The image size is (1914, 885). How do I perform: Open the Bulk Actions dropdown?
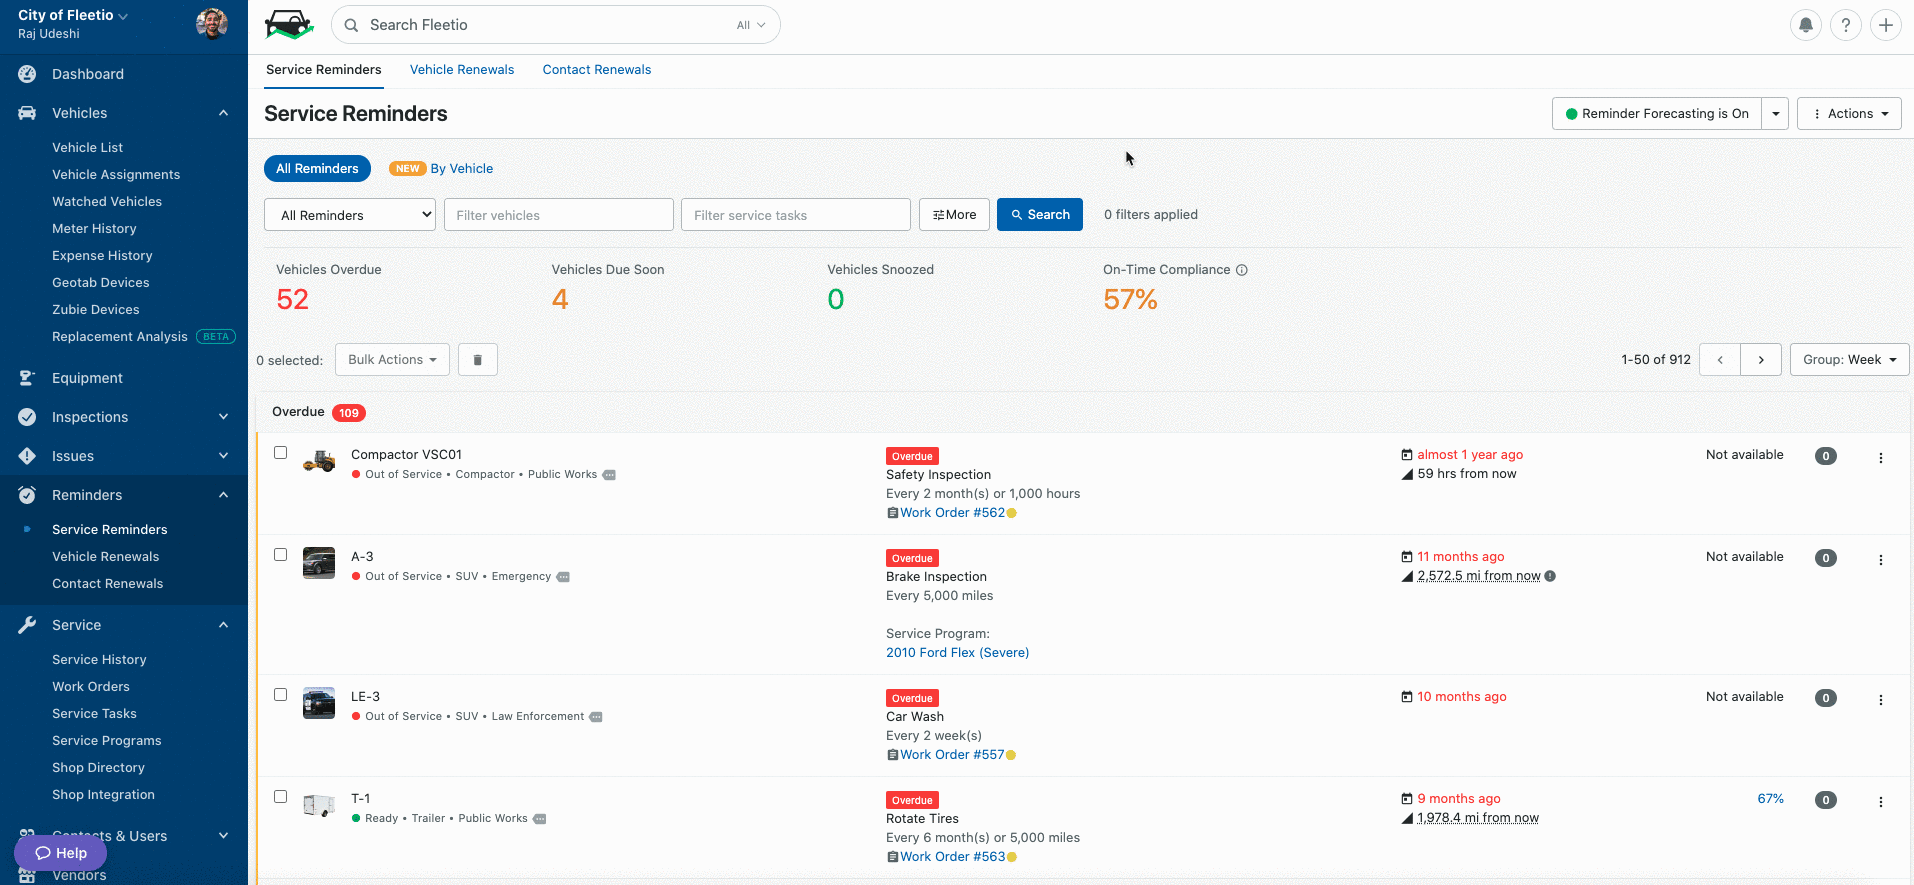392,360
